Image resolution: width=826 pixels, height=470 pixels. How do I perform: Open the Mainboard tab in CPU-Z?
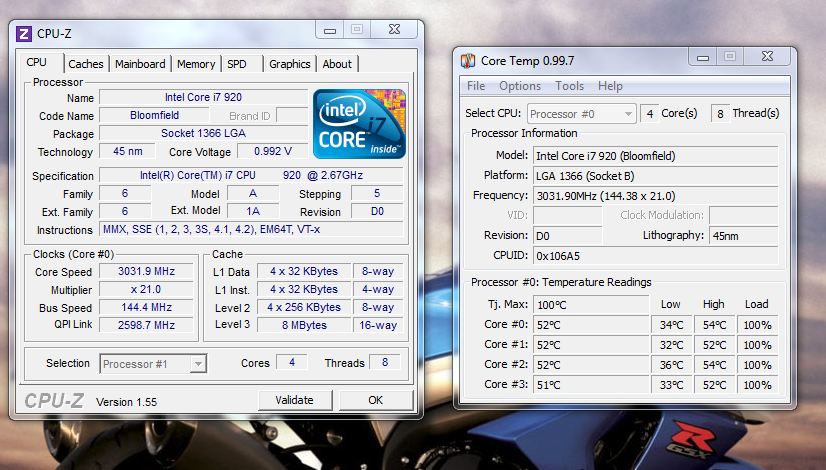(140, 64)
